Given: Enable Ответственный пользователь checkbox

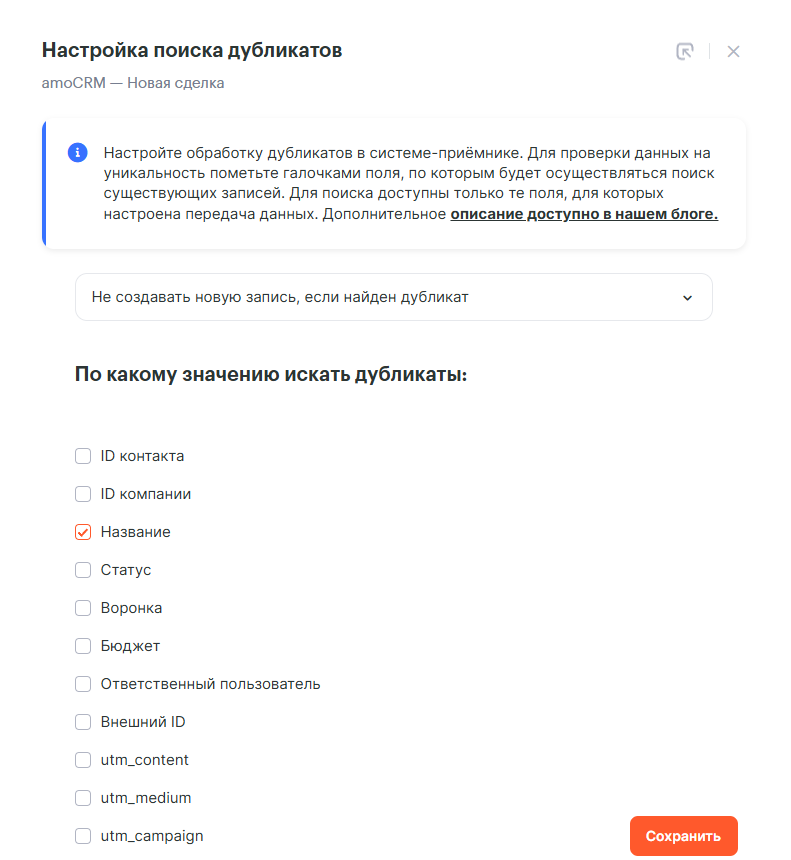Looking at the screenshot, I should tap(83, 684).
